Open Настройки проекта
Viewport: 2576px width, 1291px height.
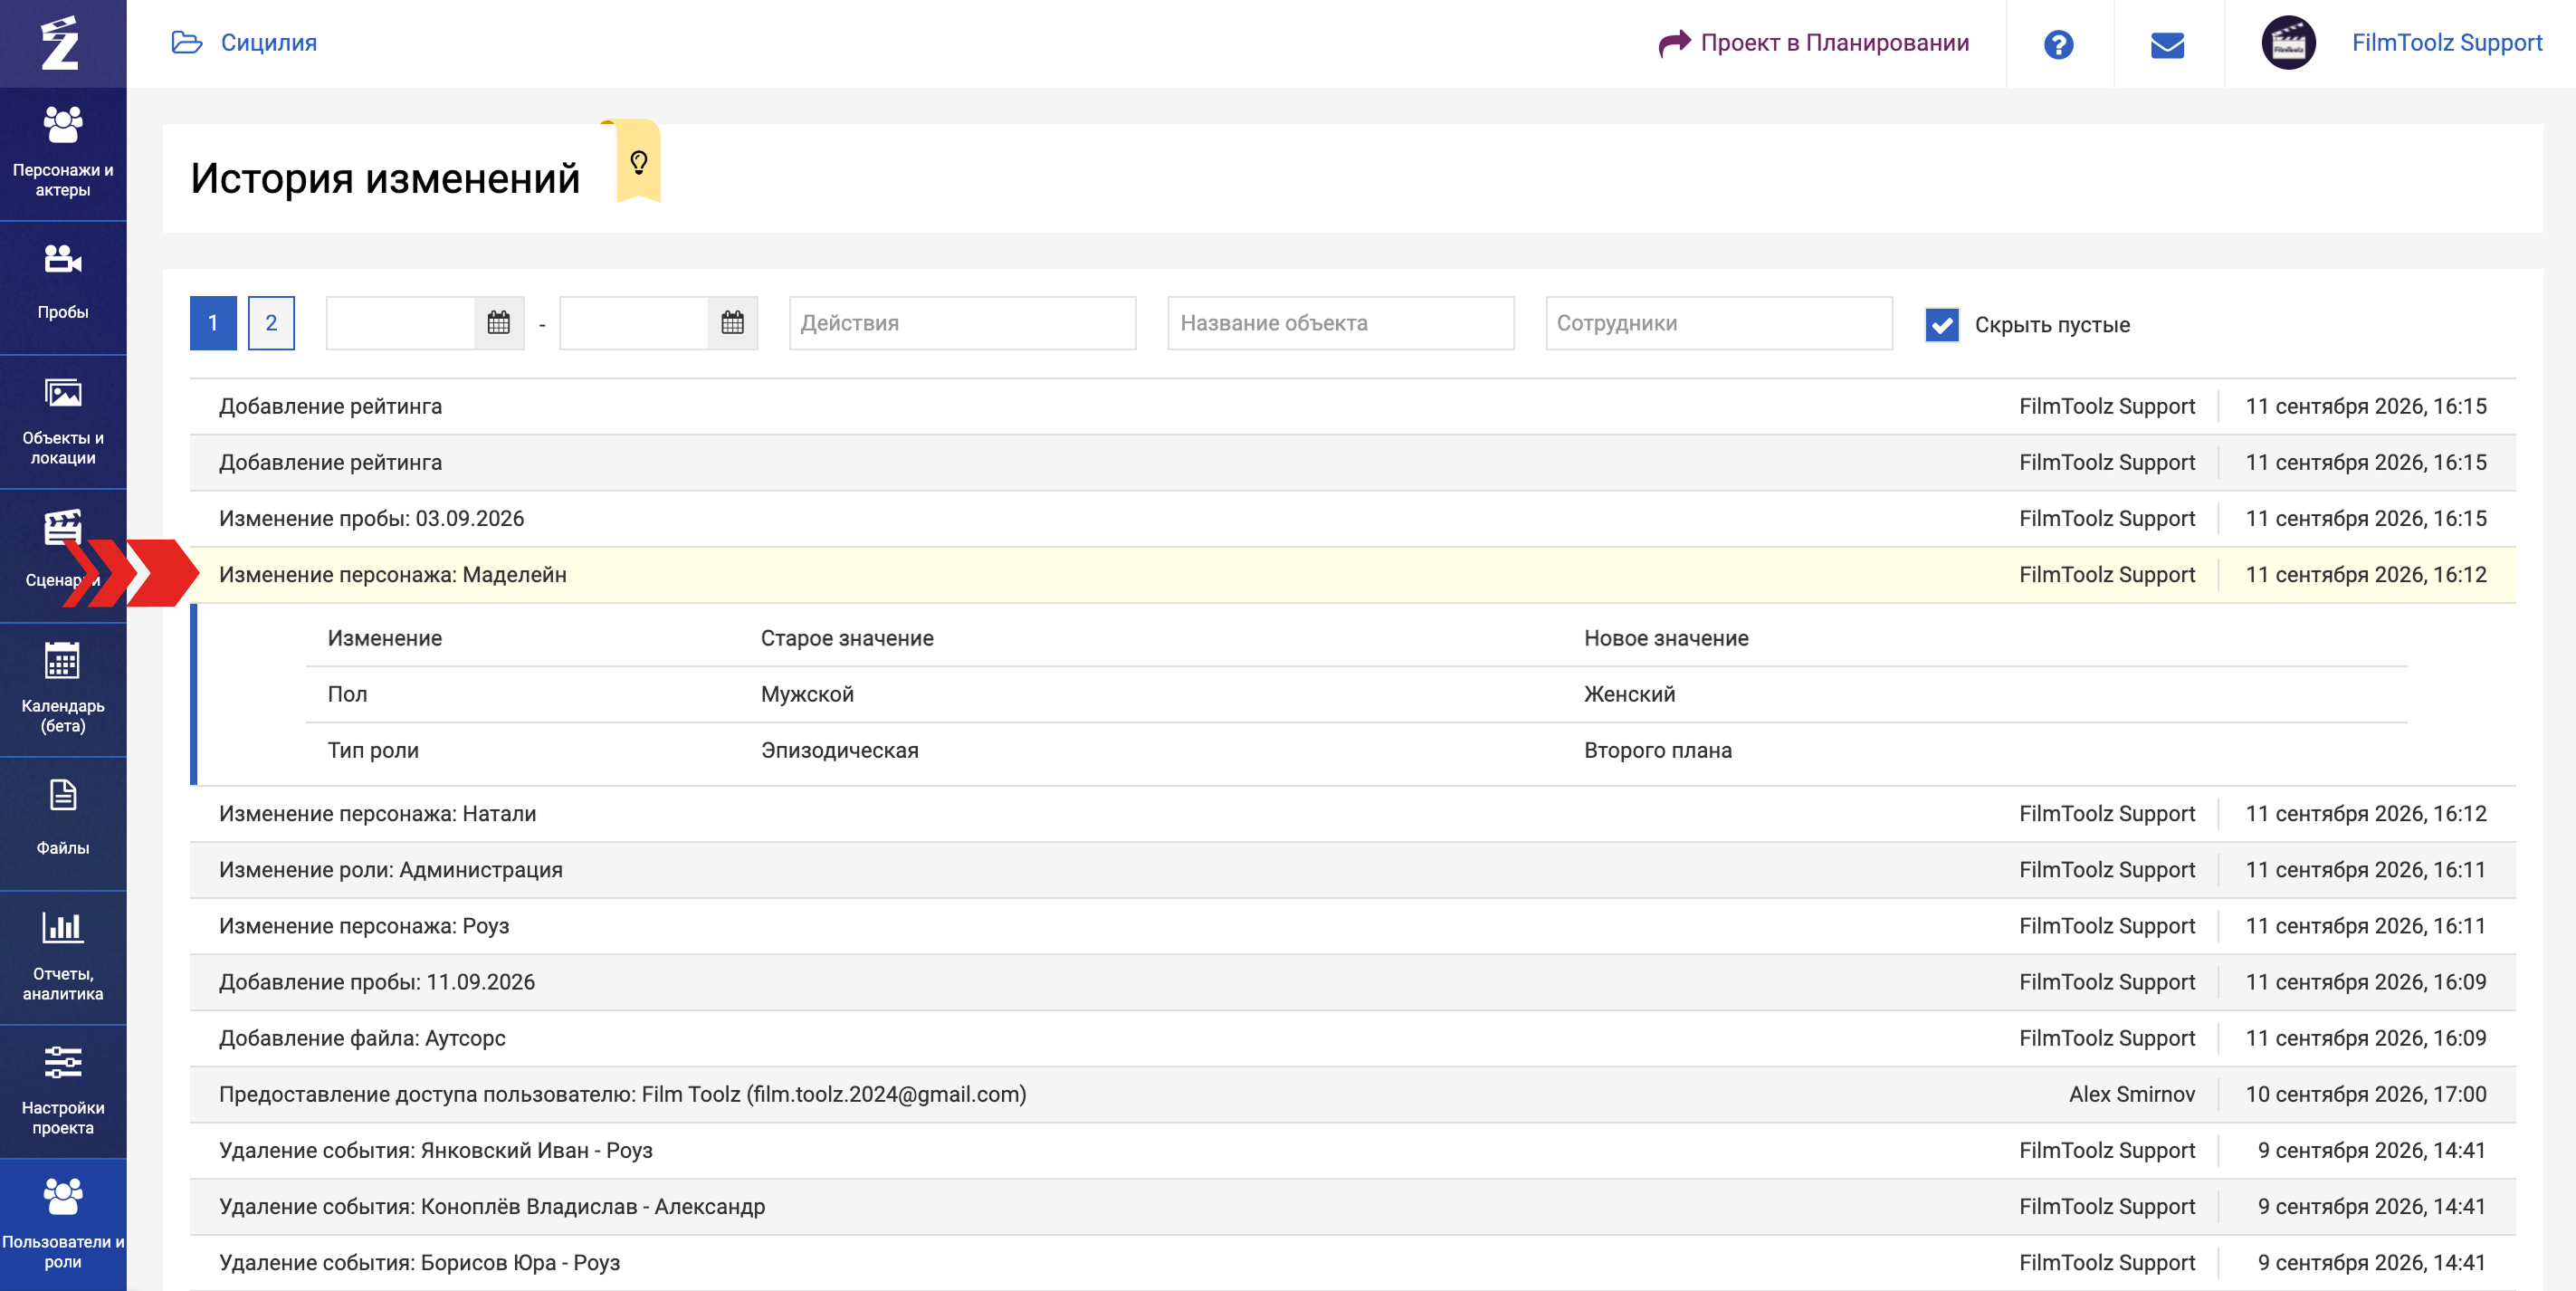(x=63, y=1091)
